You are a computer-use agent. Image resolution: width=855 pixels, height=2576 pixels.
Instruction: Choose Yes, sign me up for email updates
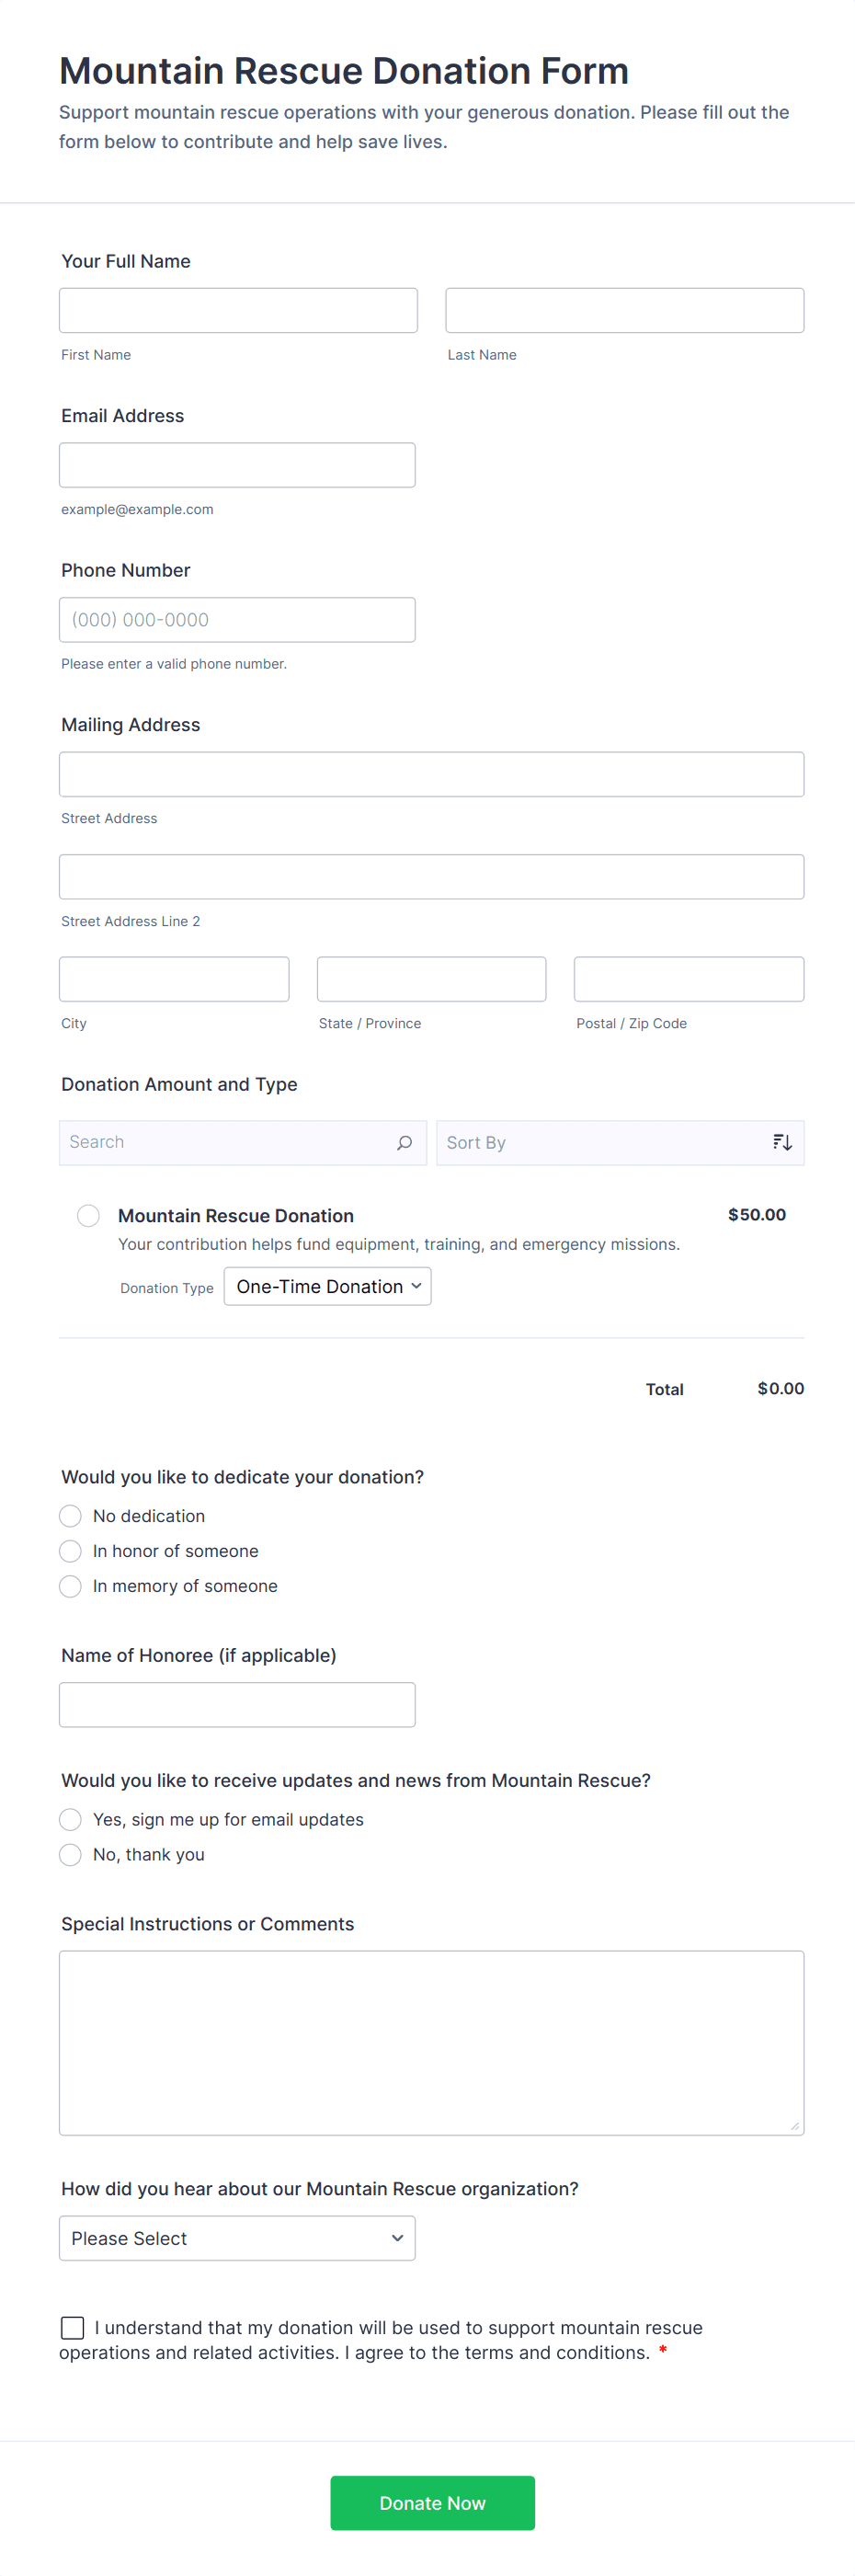[70, 1819]
